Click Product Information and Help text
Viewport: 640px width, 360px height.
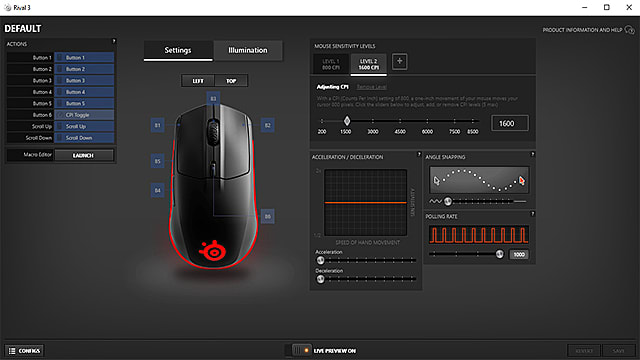[x=582, y=30]
